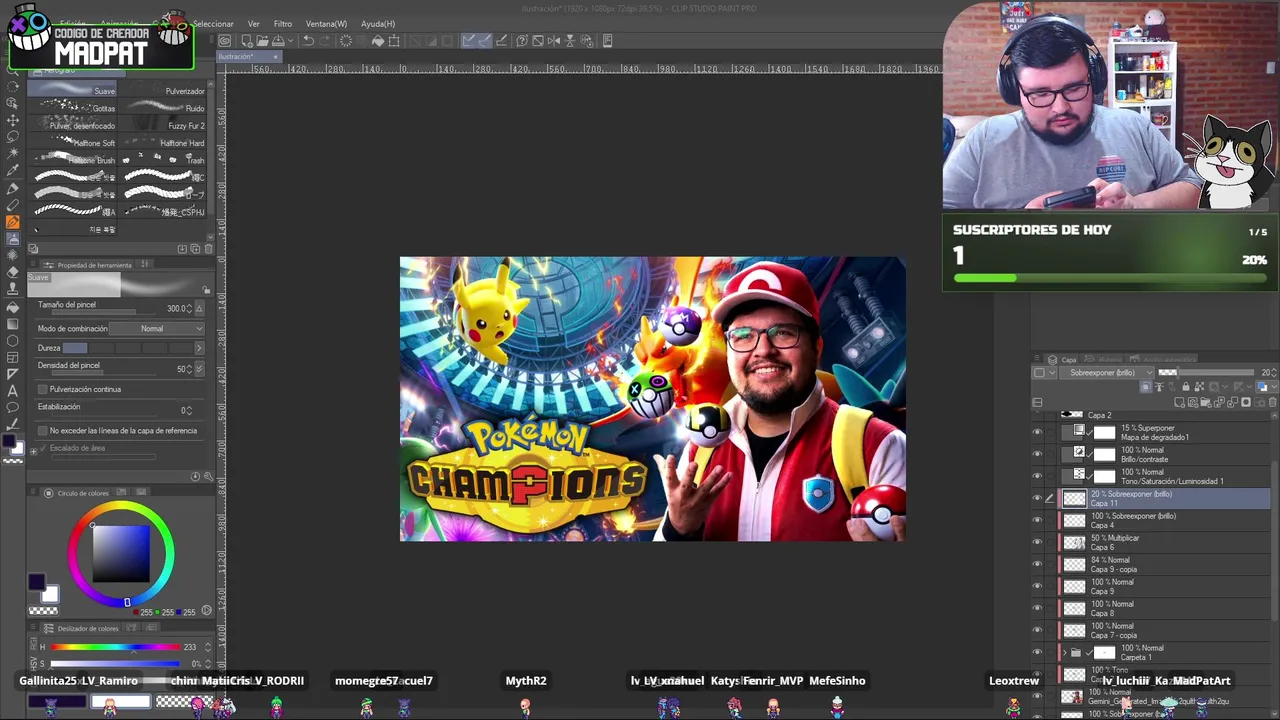1280x720 pixels.
Task: Open the Seleccionar menu
Action: click(x=213, y=24)
